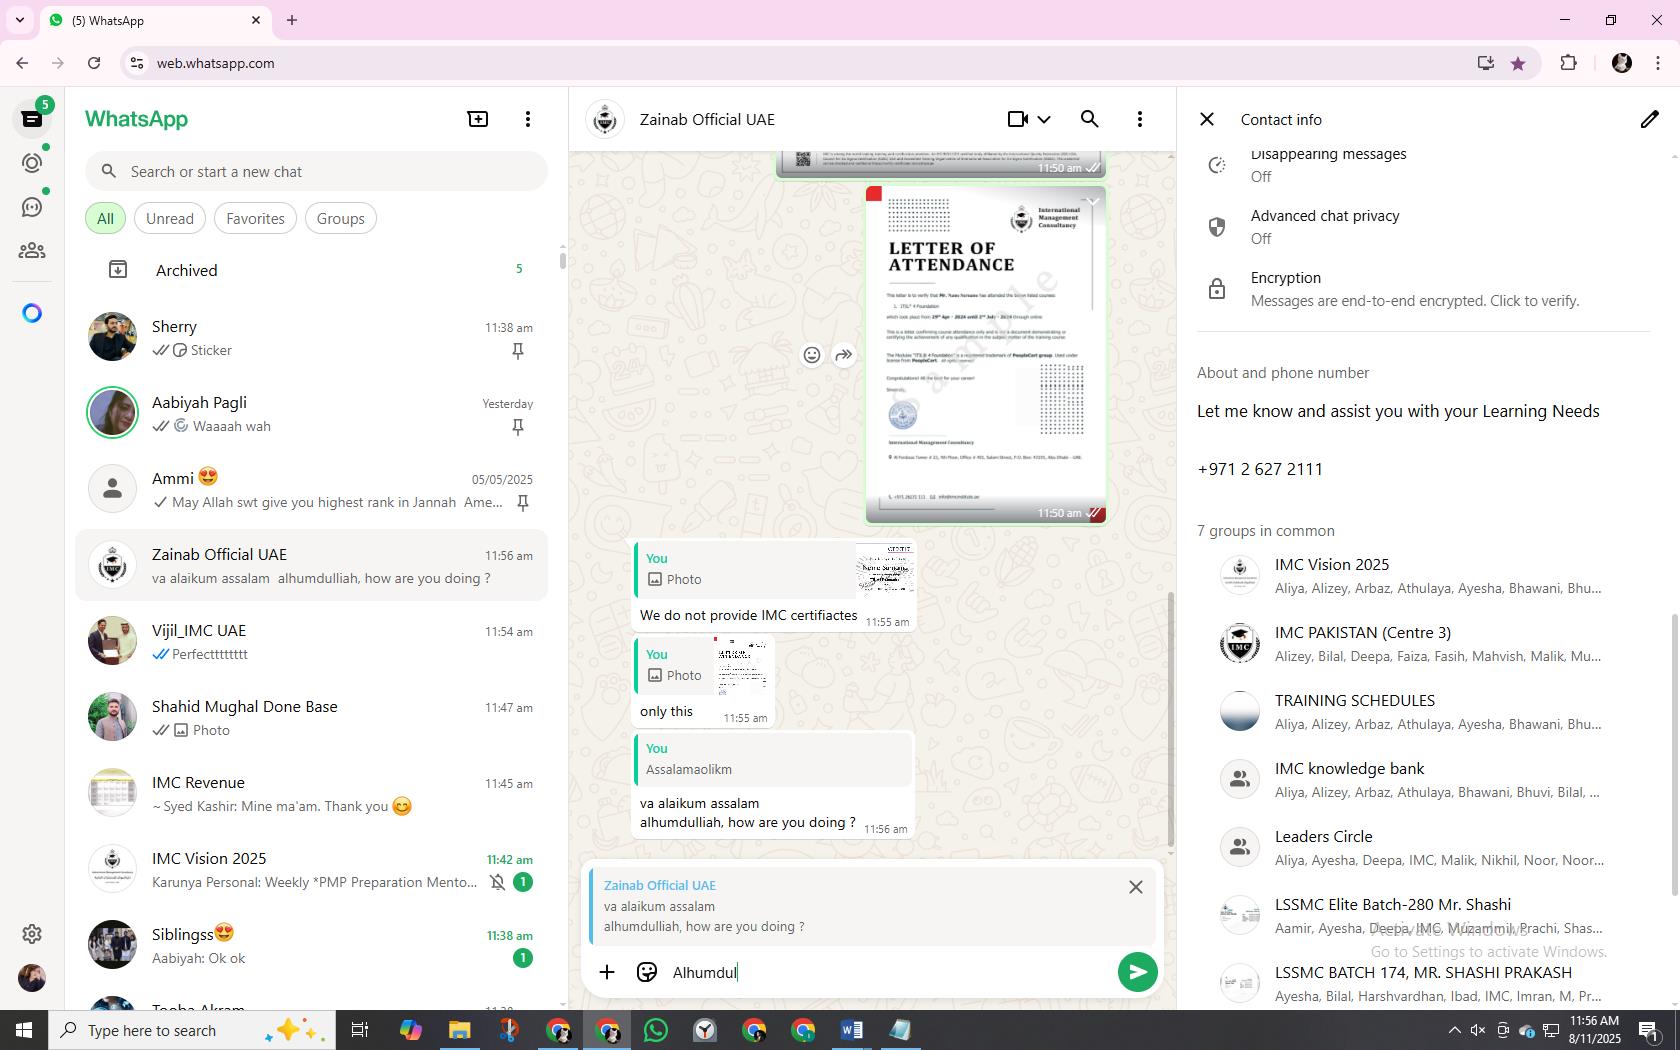Click the conversation scrollbar
1680x1050 pixels.
tap(1171, 718)
